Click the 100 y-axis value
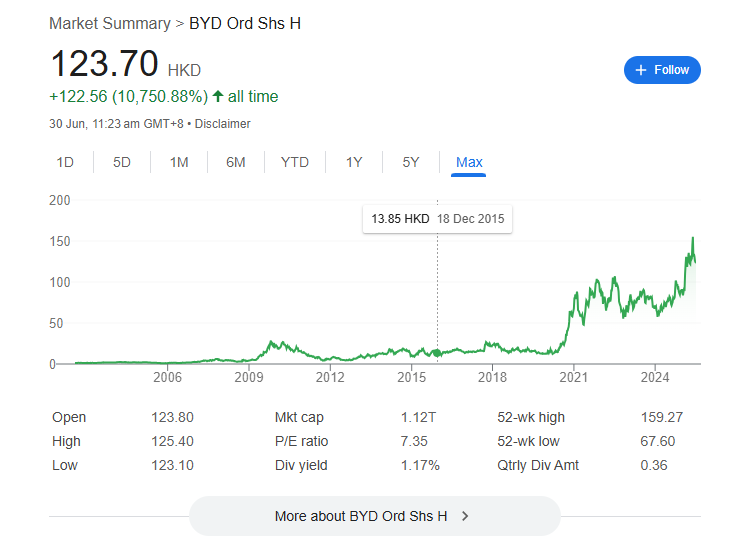The image size is (751, 559). click(x=59, y=282)
